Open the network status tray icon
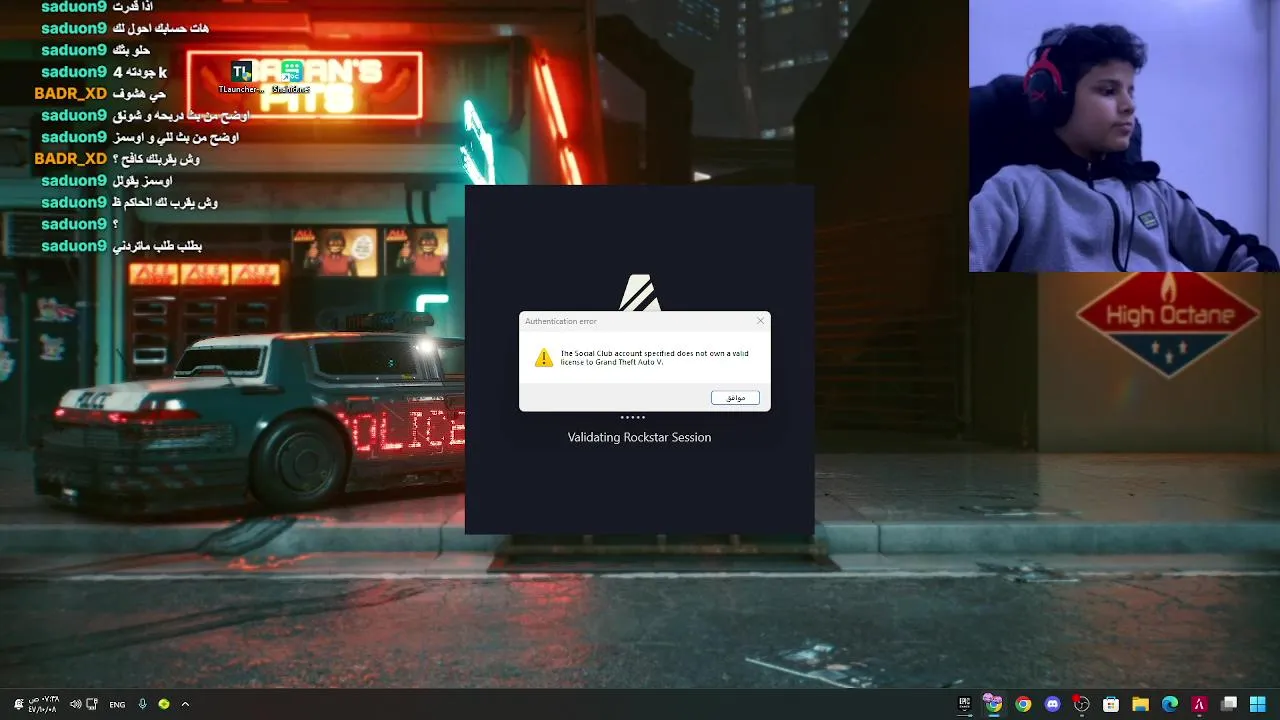 coord(93,704)
